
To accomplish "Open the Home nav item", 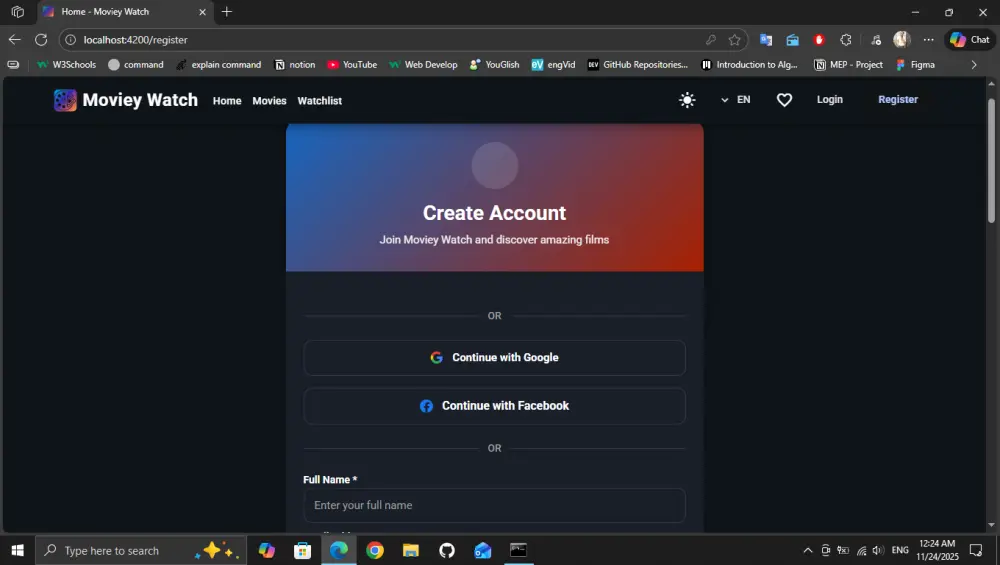I will point(227,101).
